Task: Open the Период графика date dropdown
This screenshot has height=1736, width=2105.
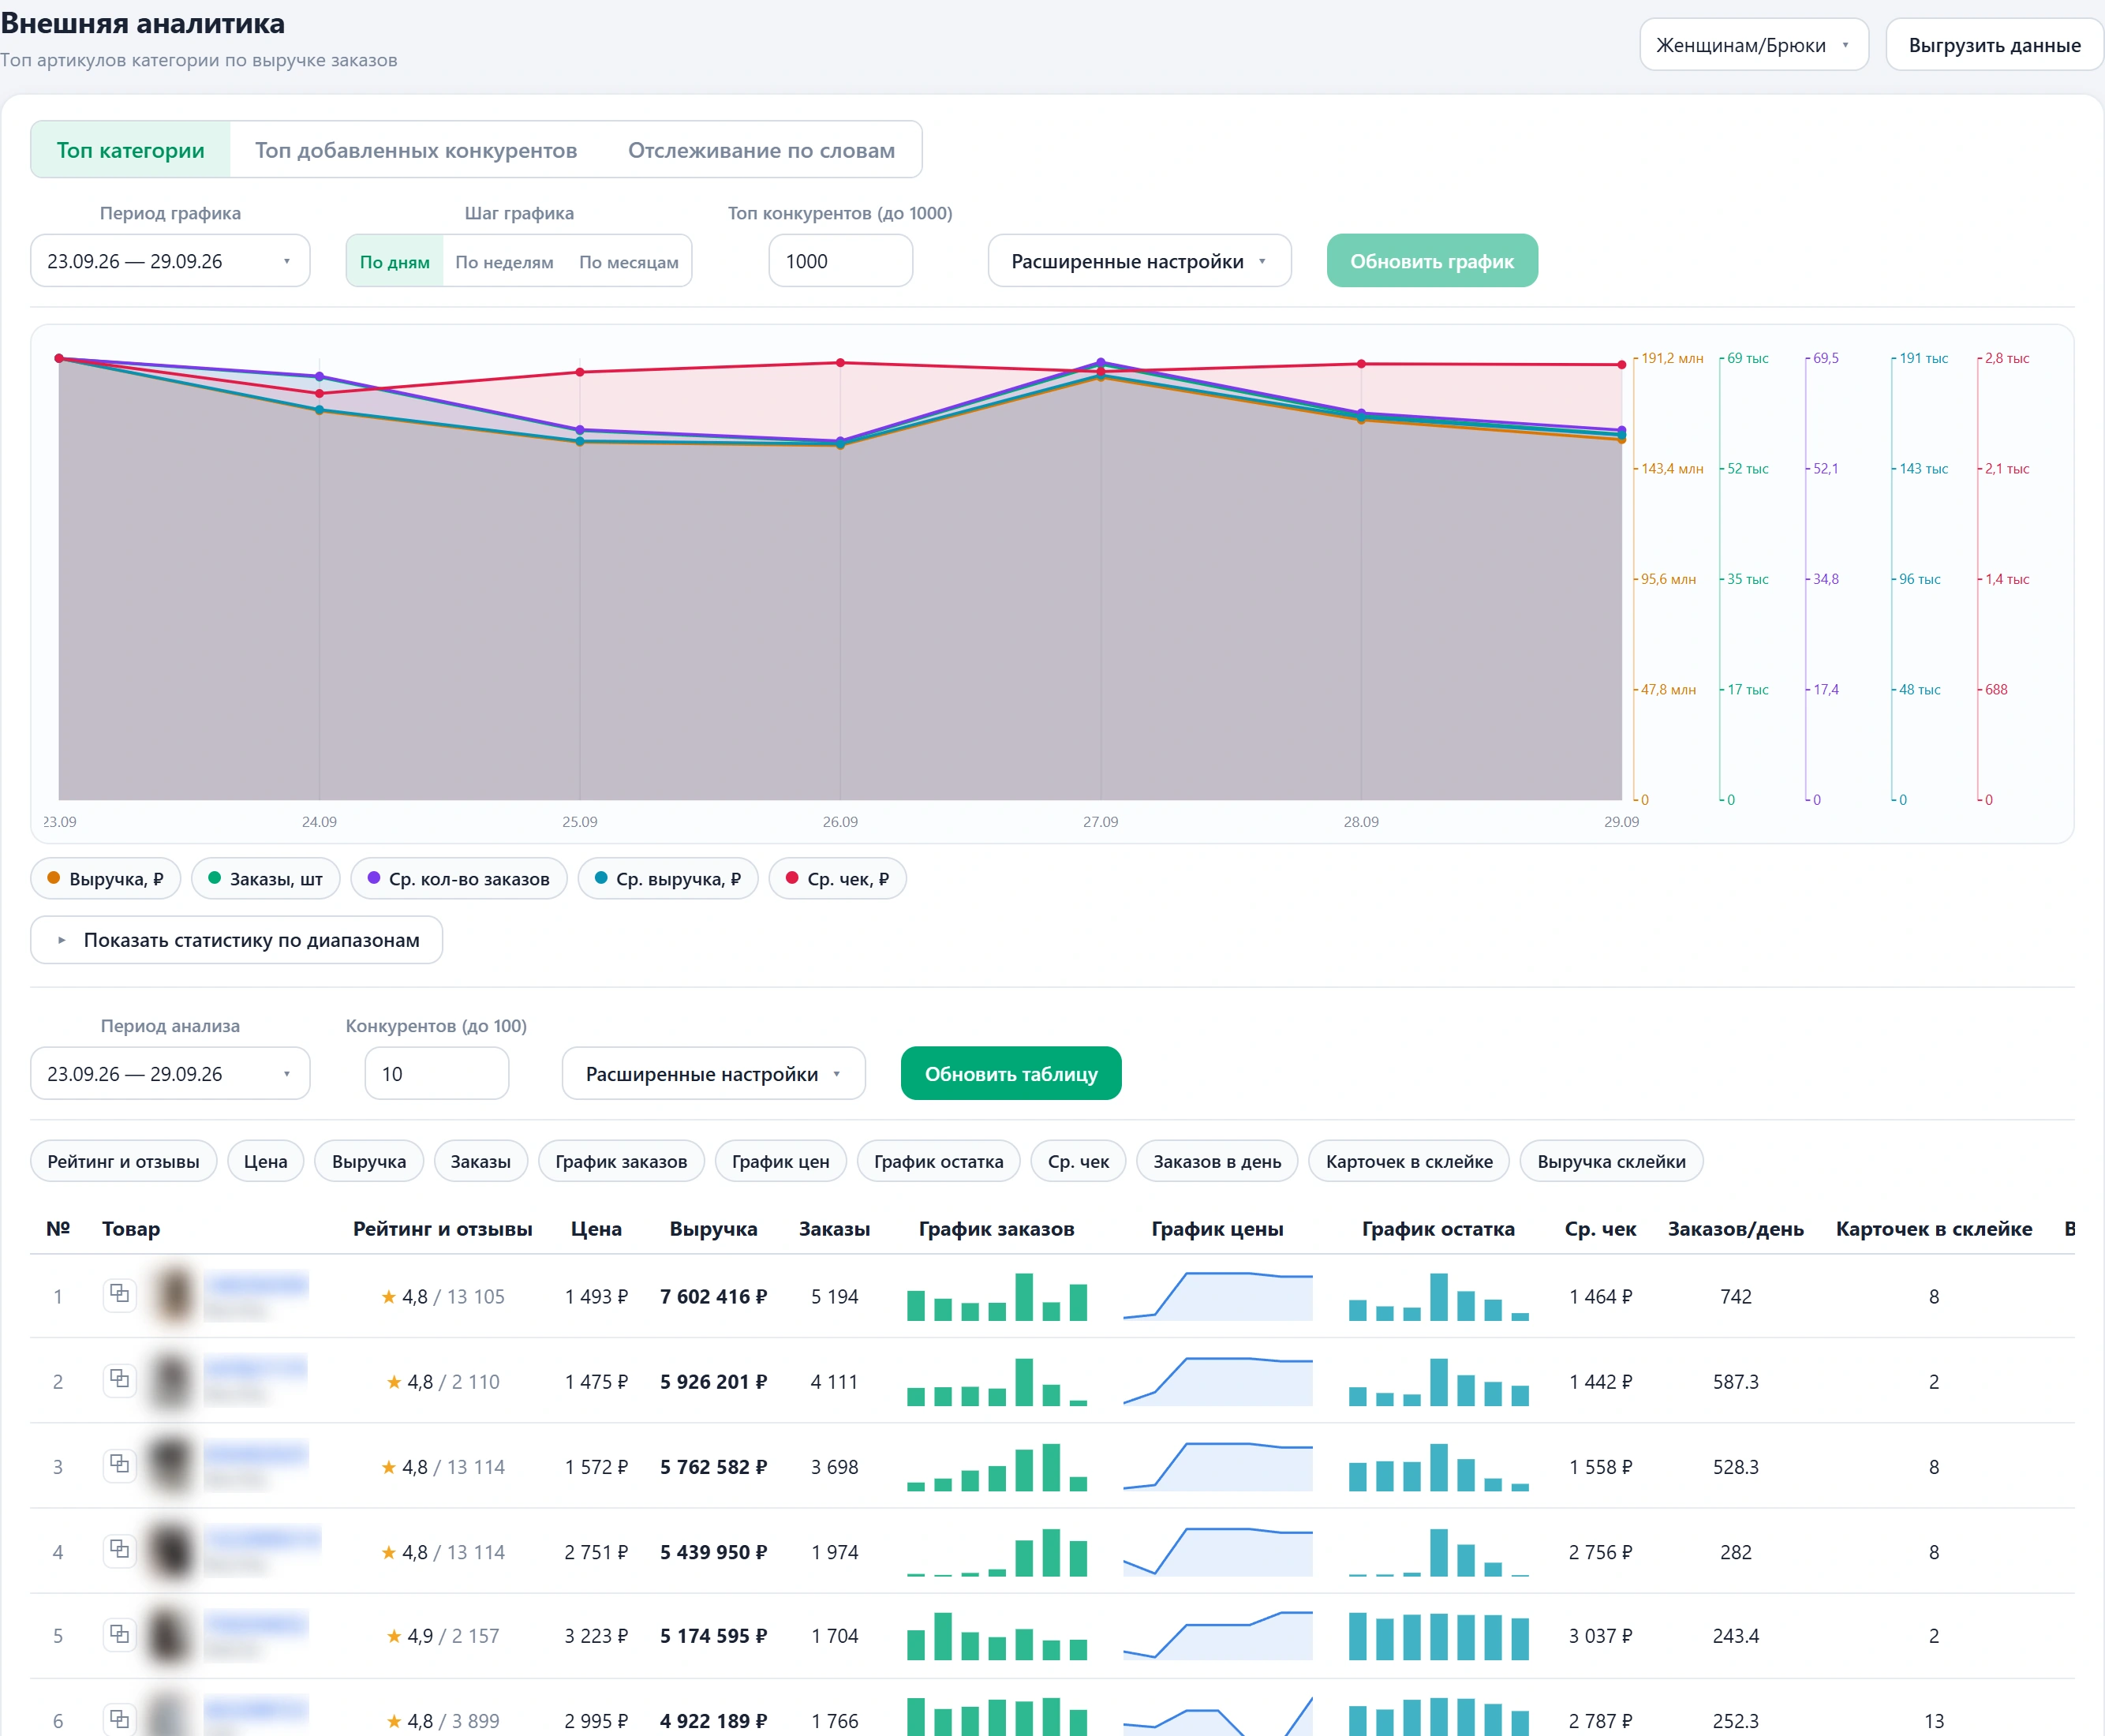Action: tap(170, 261)
